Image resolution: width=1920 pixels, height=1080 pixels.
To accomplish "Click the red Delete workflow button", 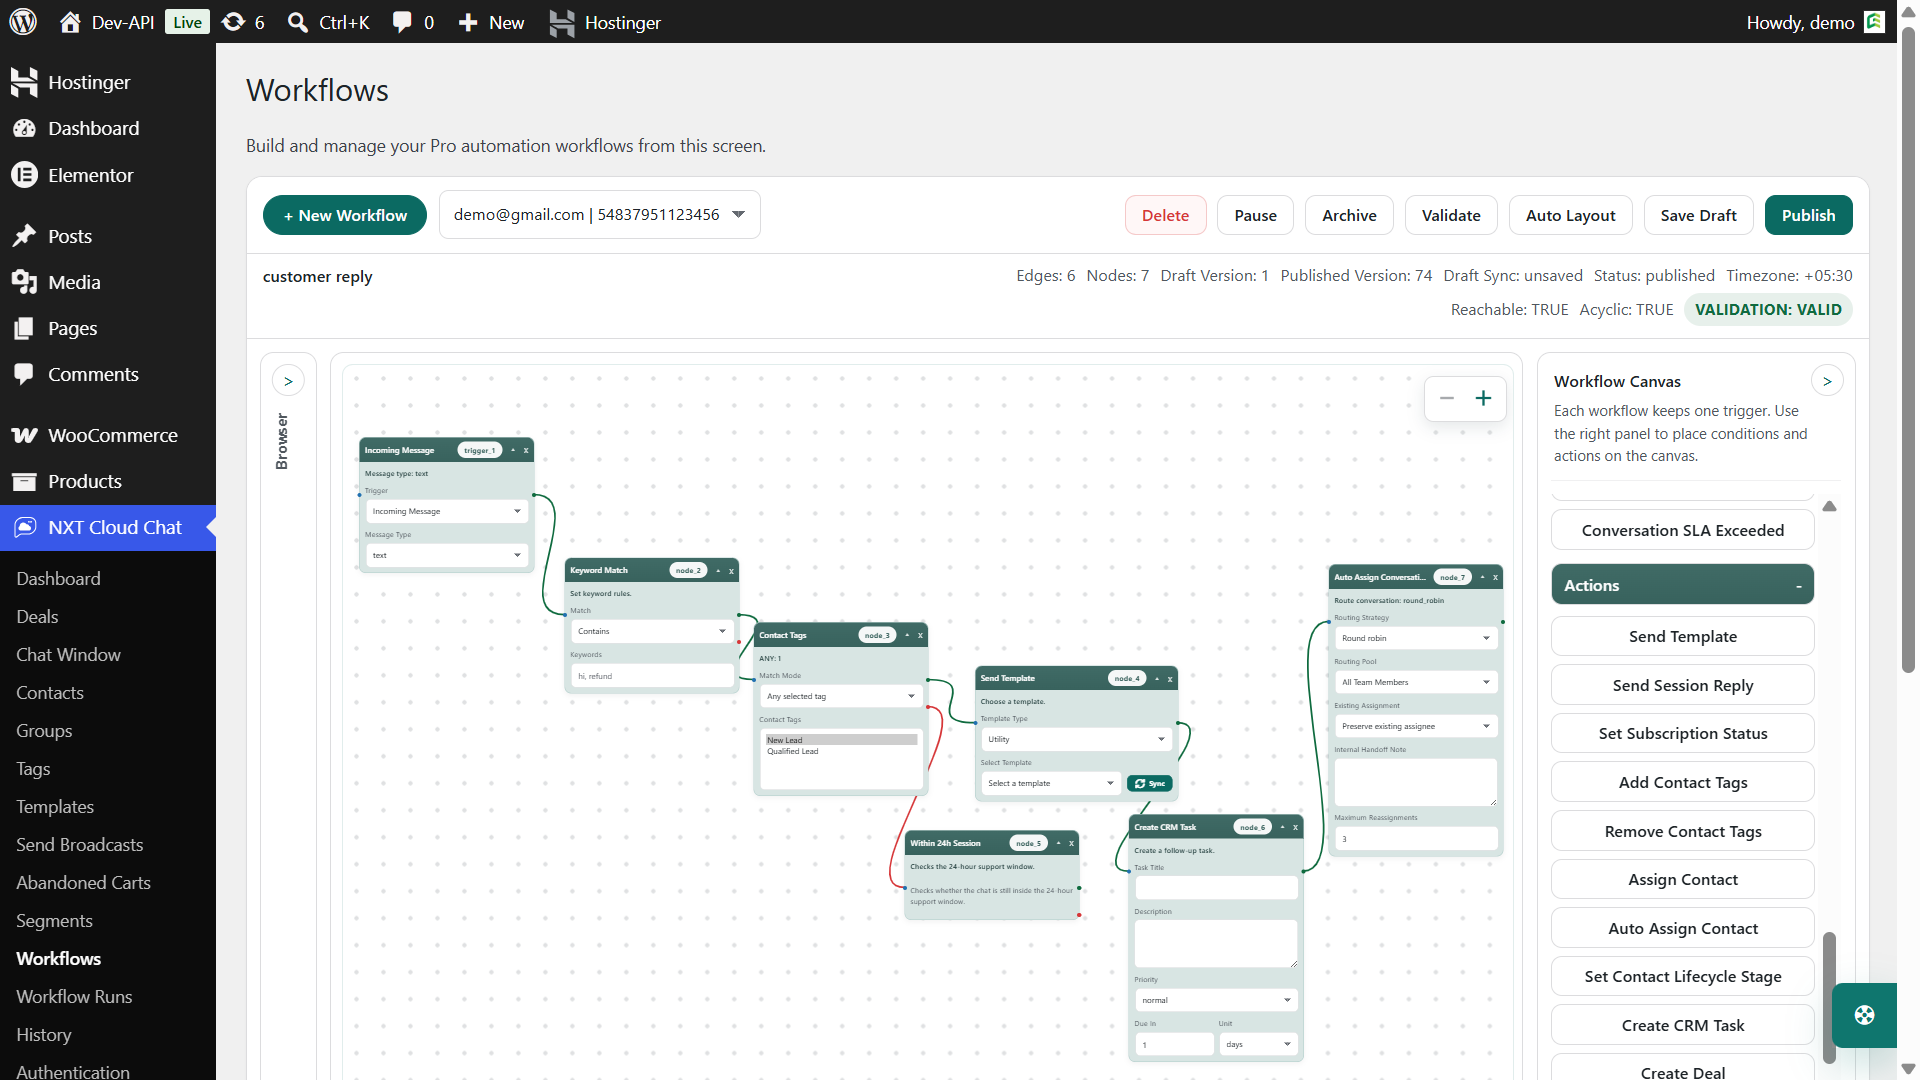I will coord(1165,215).
